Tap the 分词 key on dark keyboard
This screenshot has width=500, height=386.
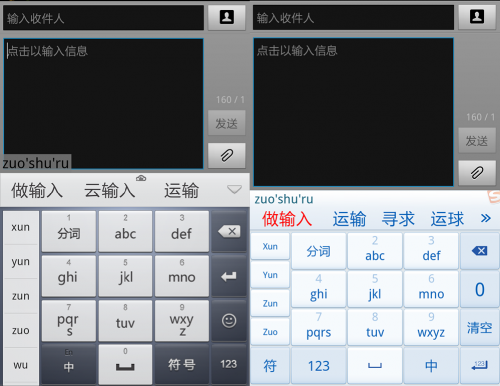(69, 231)
